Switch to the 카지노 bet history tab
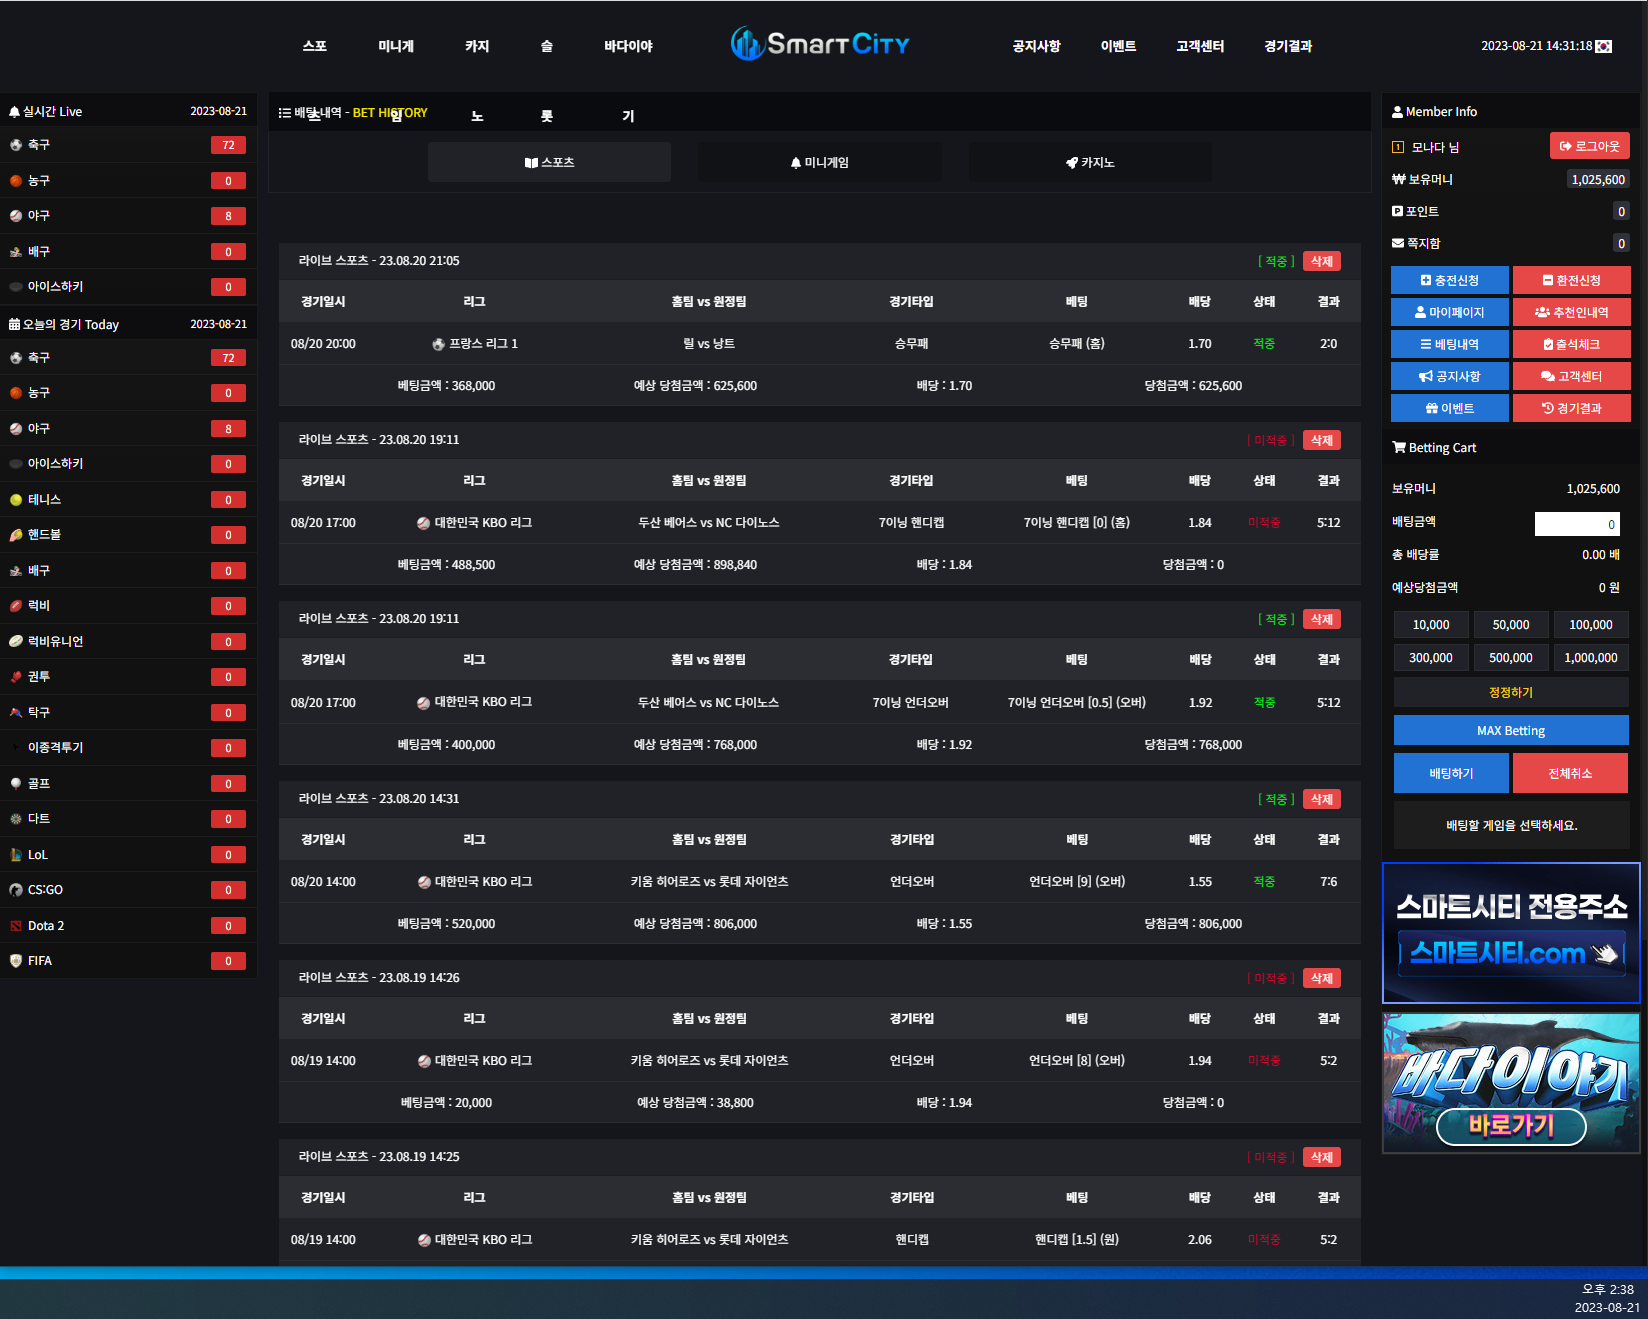 tap(1090, 162)
